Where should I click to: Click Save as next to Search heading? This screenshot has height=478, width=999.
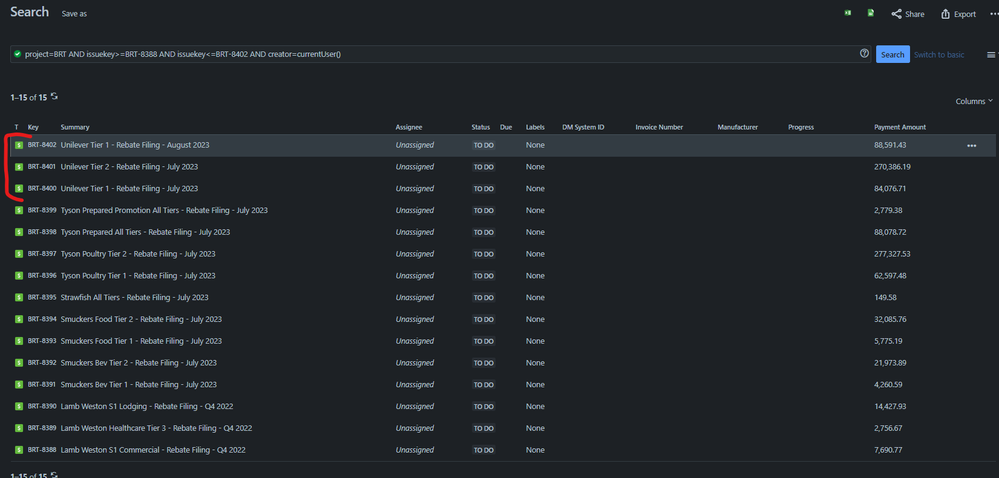click(x=74, y=14)
